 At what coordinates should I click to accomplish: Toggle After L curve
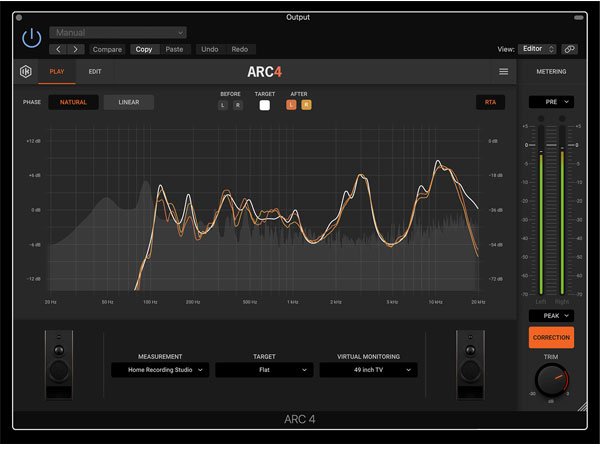291,105
